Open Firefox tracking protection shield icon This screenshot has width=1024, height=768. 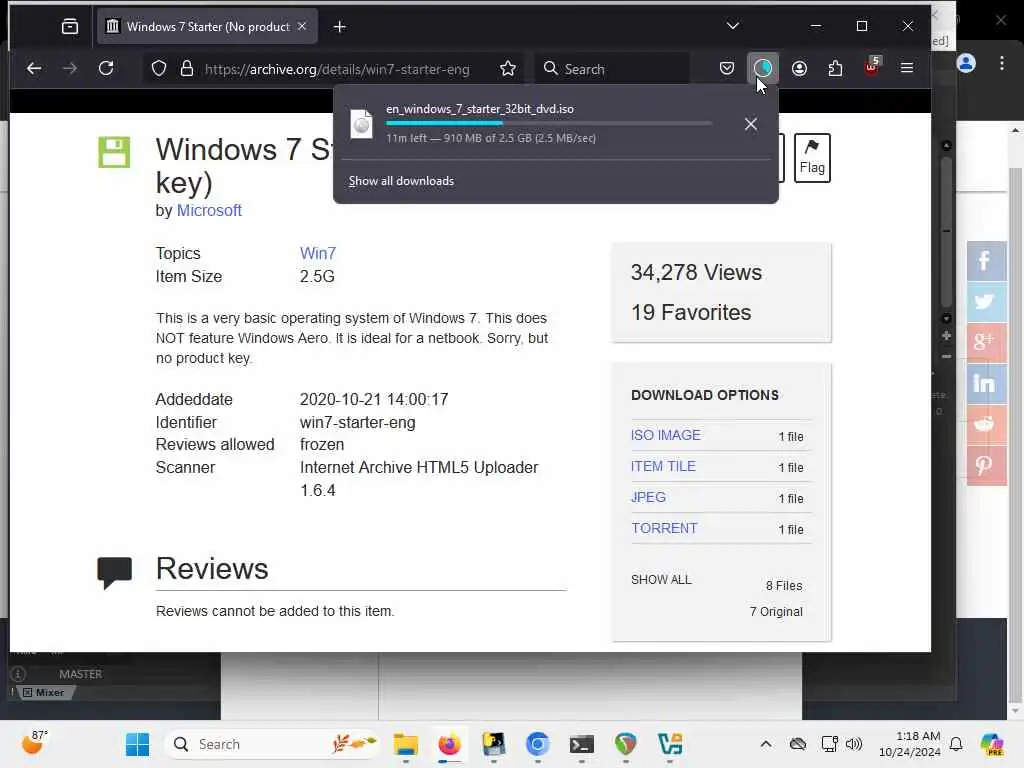click(x=159, y=69)
